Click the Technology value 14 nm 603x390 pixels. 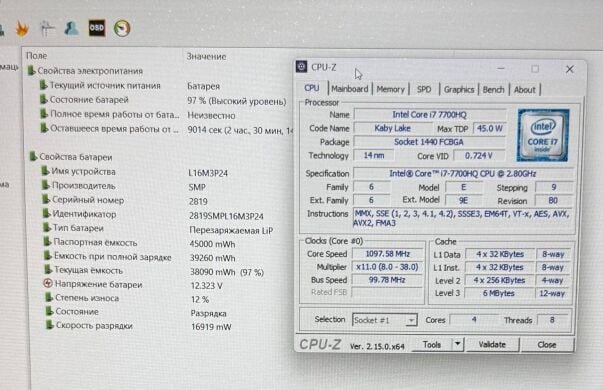374,155
